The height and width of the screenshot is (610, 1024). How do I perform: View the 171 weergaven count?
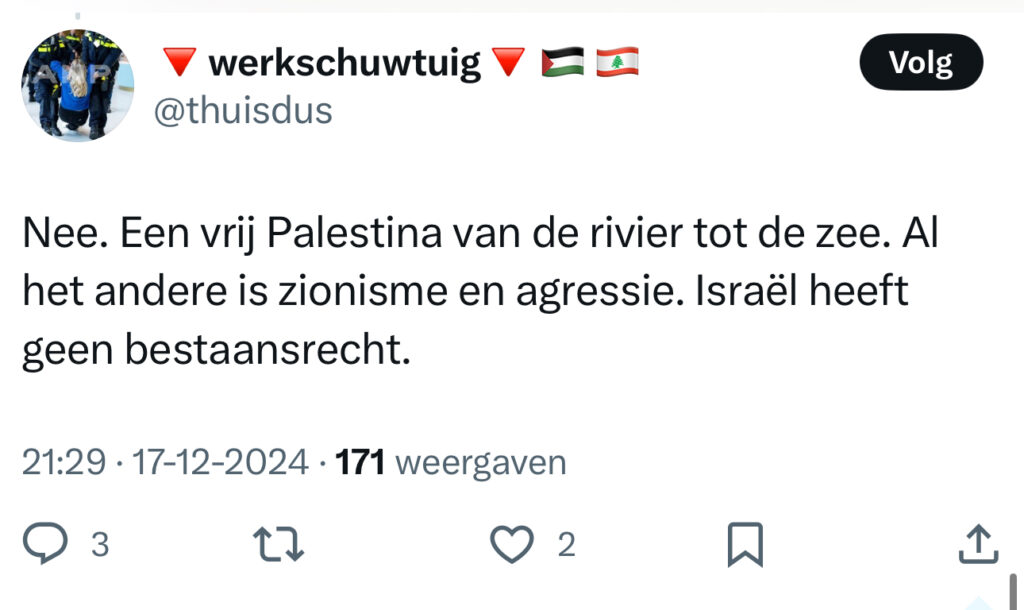tap(451, 463)
